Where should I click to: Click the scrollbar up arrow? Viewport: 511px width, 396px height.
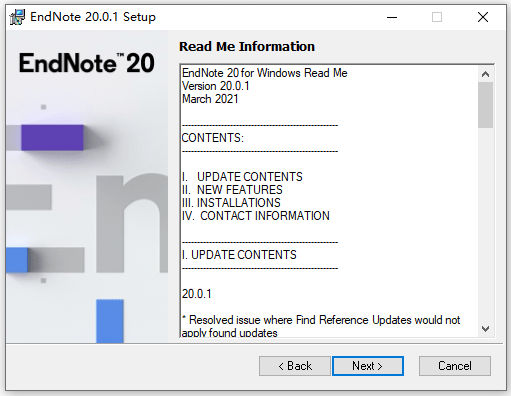tap(485, 74)
